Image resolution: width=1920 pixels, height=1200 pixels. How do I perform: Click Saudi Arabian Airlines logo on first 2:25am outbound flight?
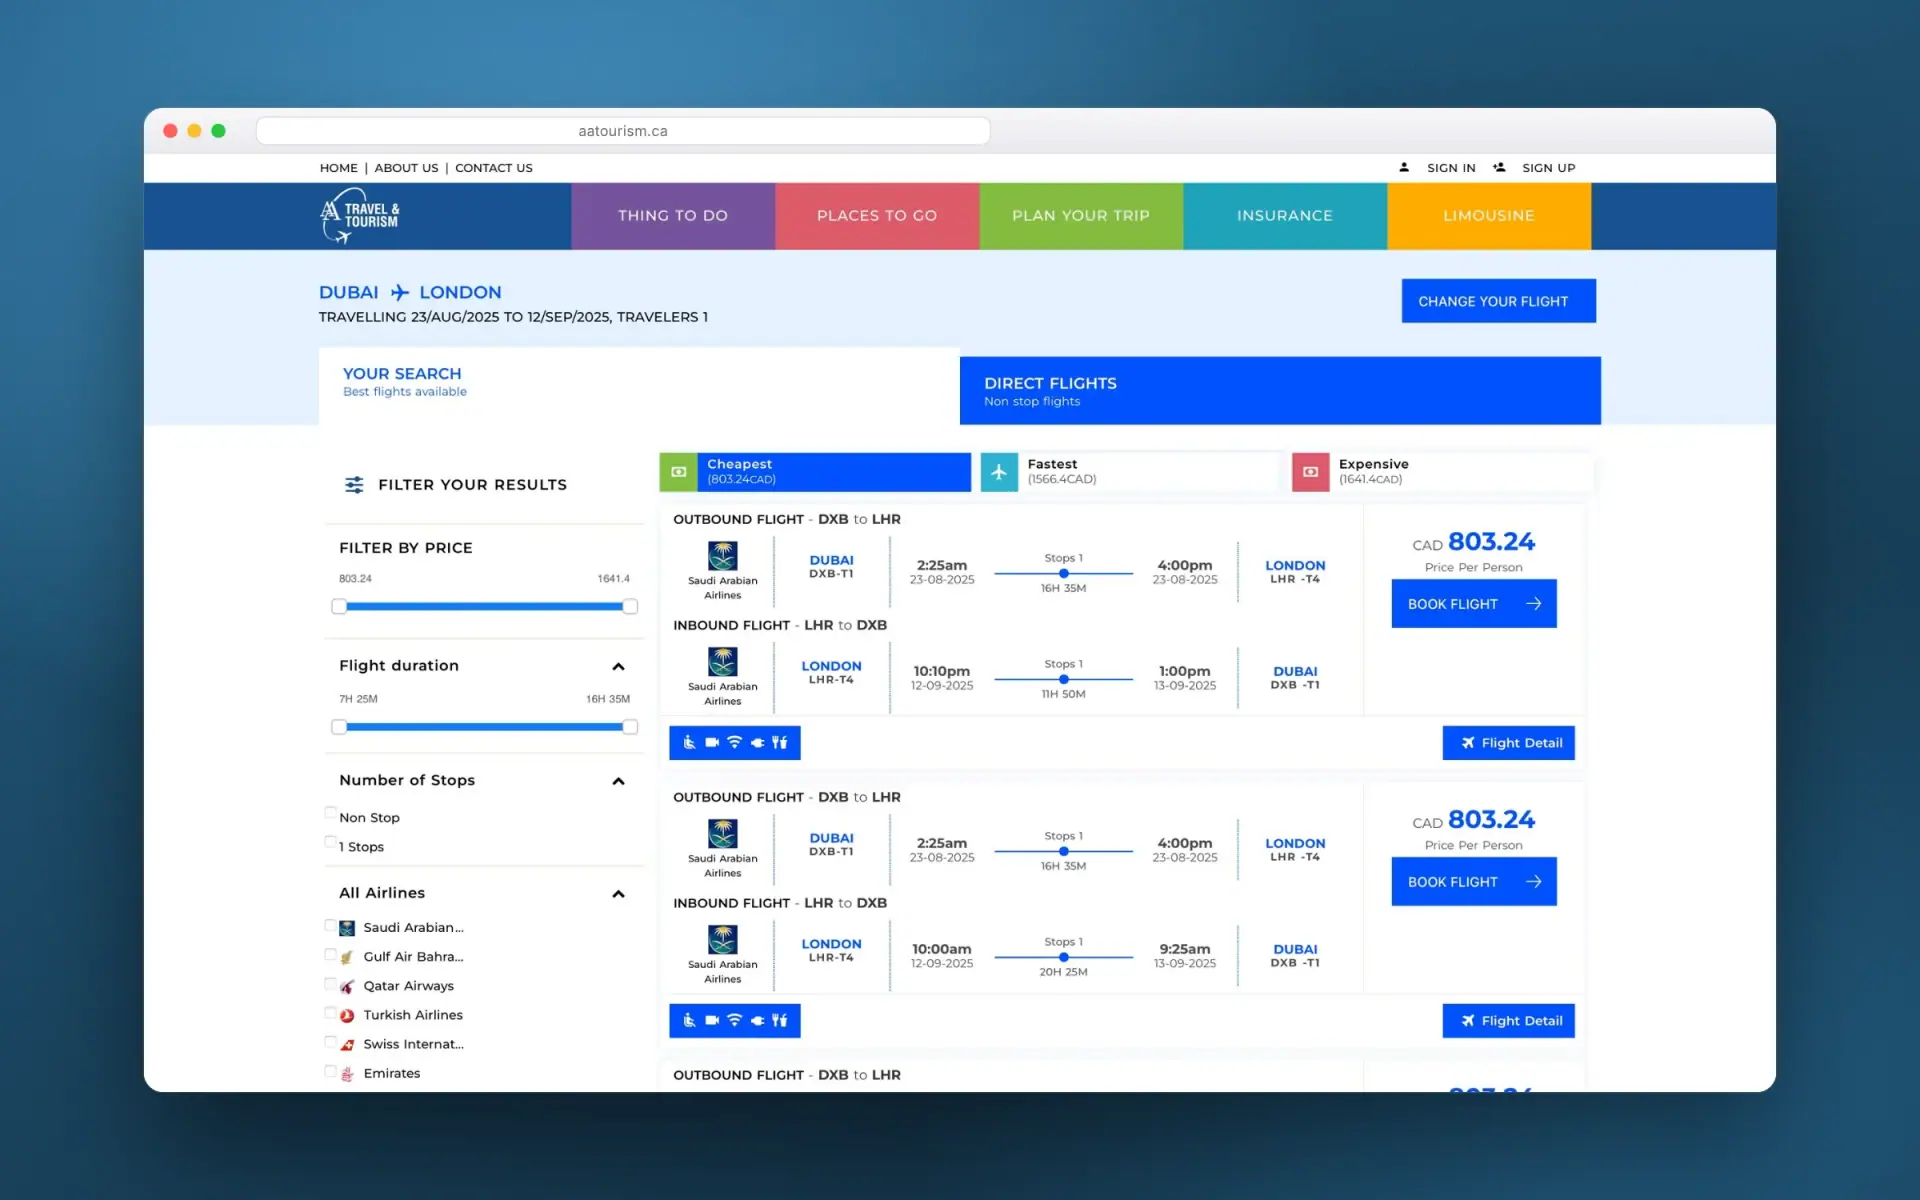723,556
